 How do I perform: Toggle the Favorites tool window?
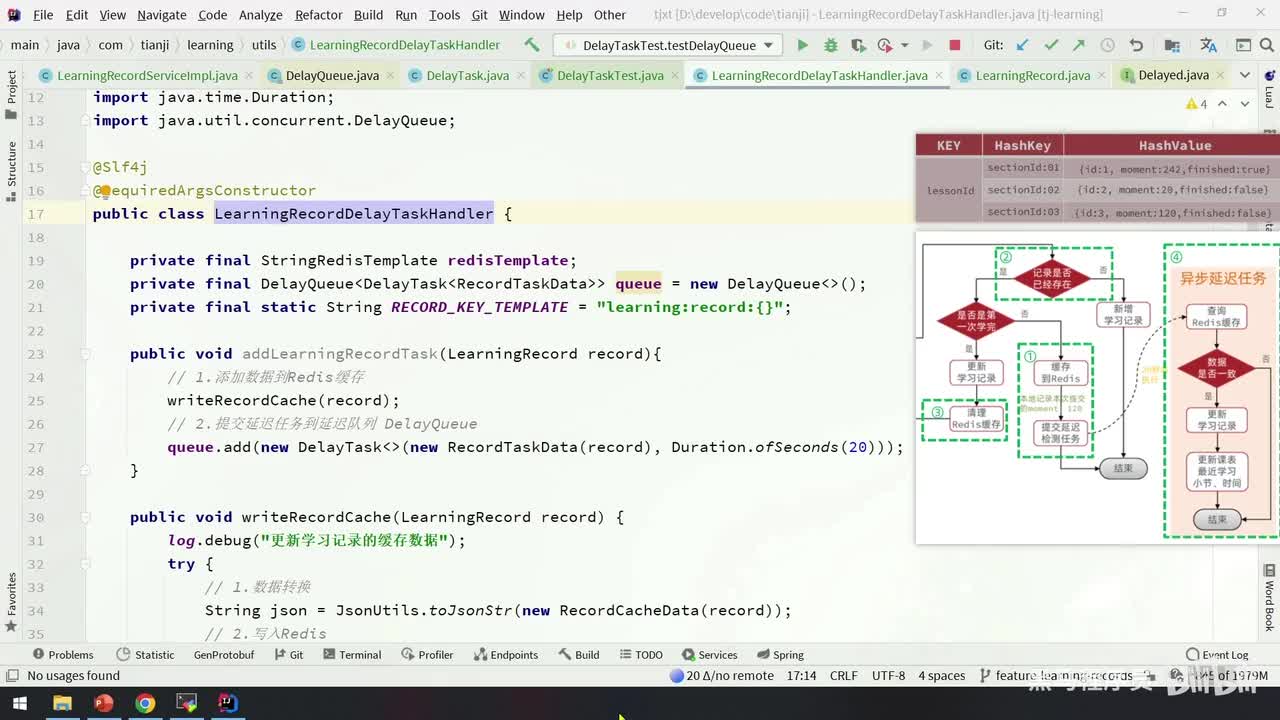click(x=12, y=601)
